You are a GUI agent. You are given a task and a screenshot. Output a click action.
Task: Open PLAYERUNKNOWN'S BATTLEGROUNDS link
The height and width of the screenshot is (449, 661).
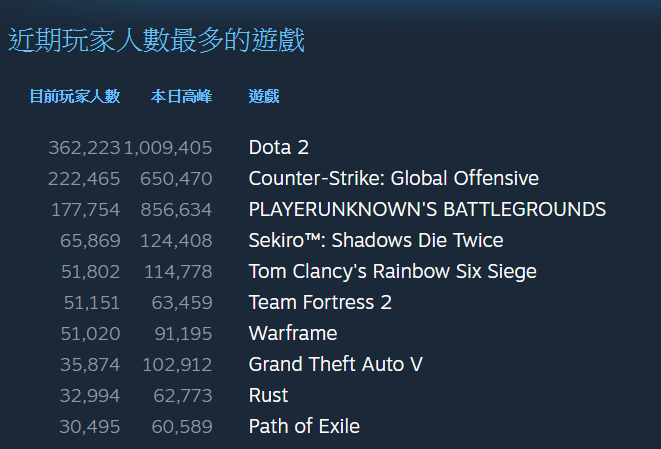tap(427, 210)
